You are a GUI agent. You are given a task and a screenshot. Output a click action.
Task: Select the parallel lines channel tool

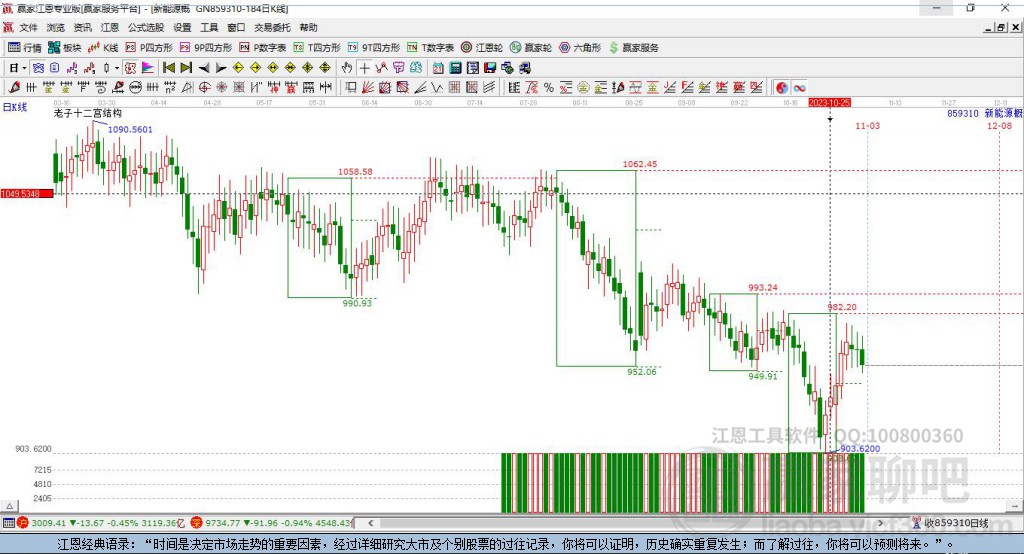tap(489, 88)
